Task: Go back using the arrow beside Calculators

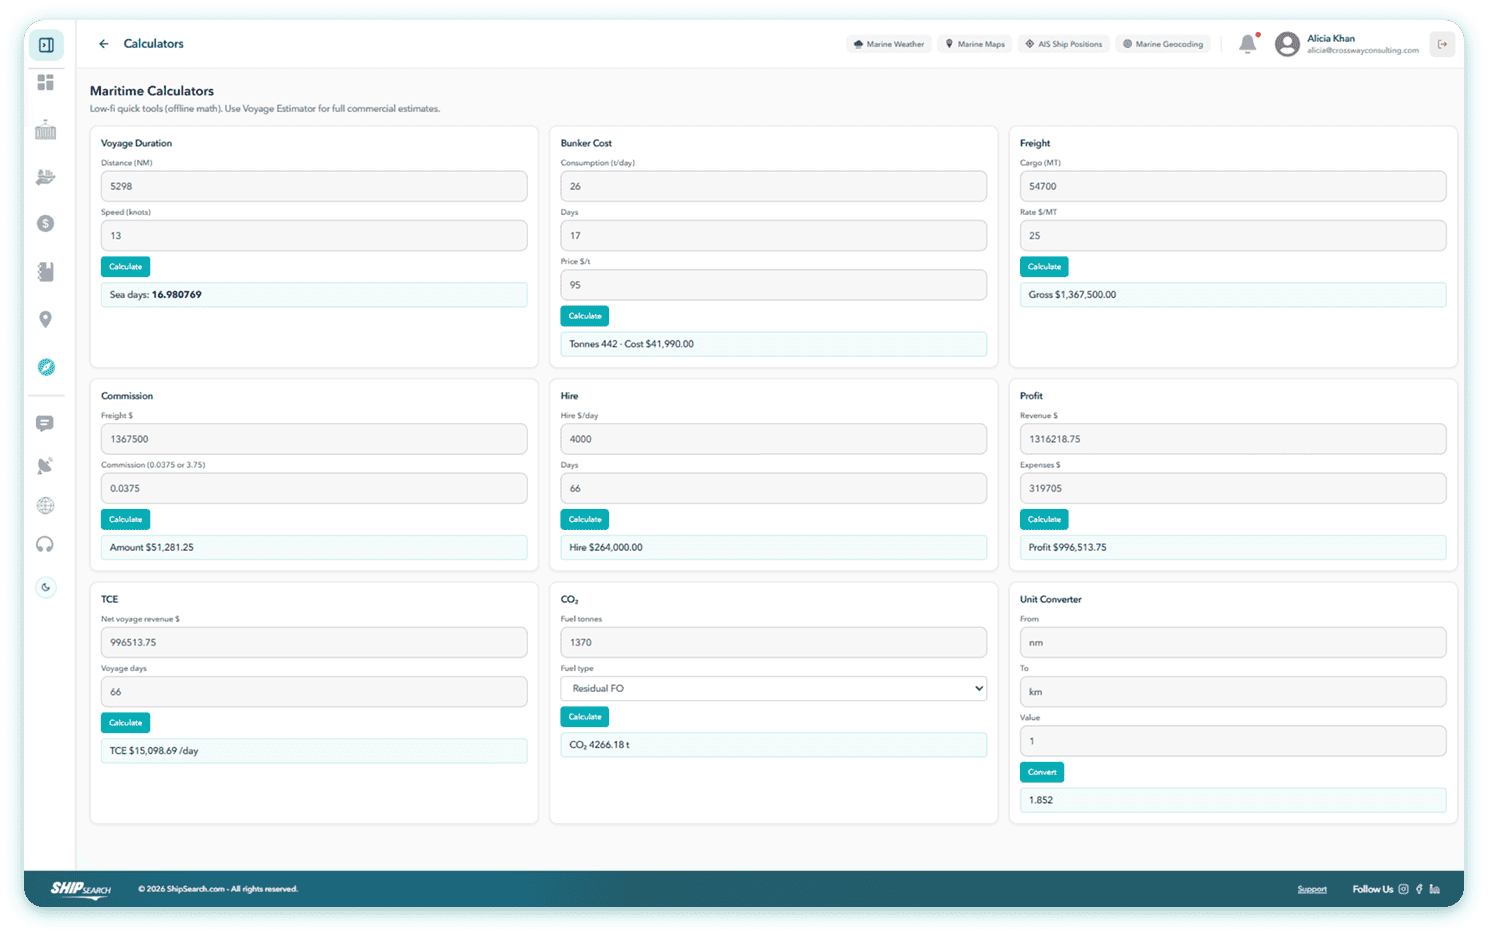Action: tap(104, 44)
